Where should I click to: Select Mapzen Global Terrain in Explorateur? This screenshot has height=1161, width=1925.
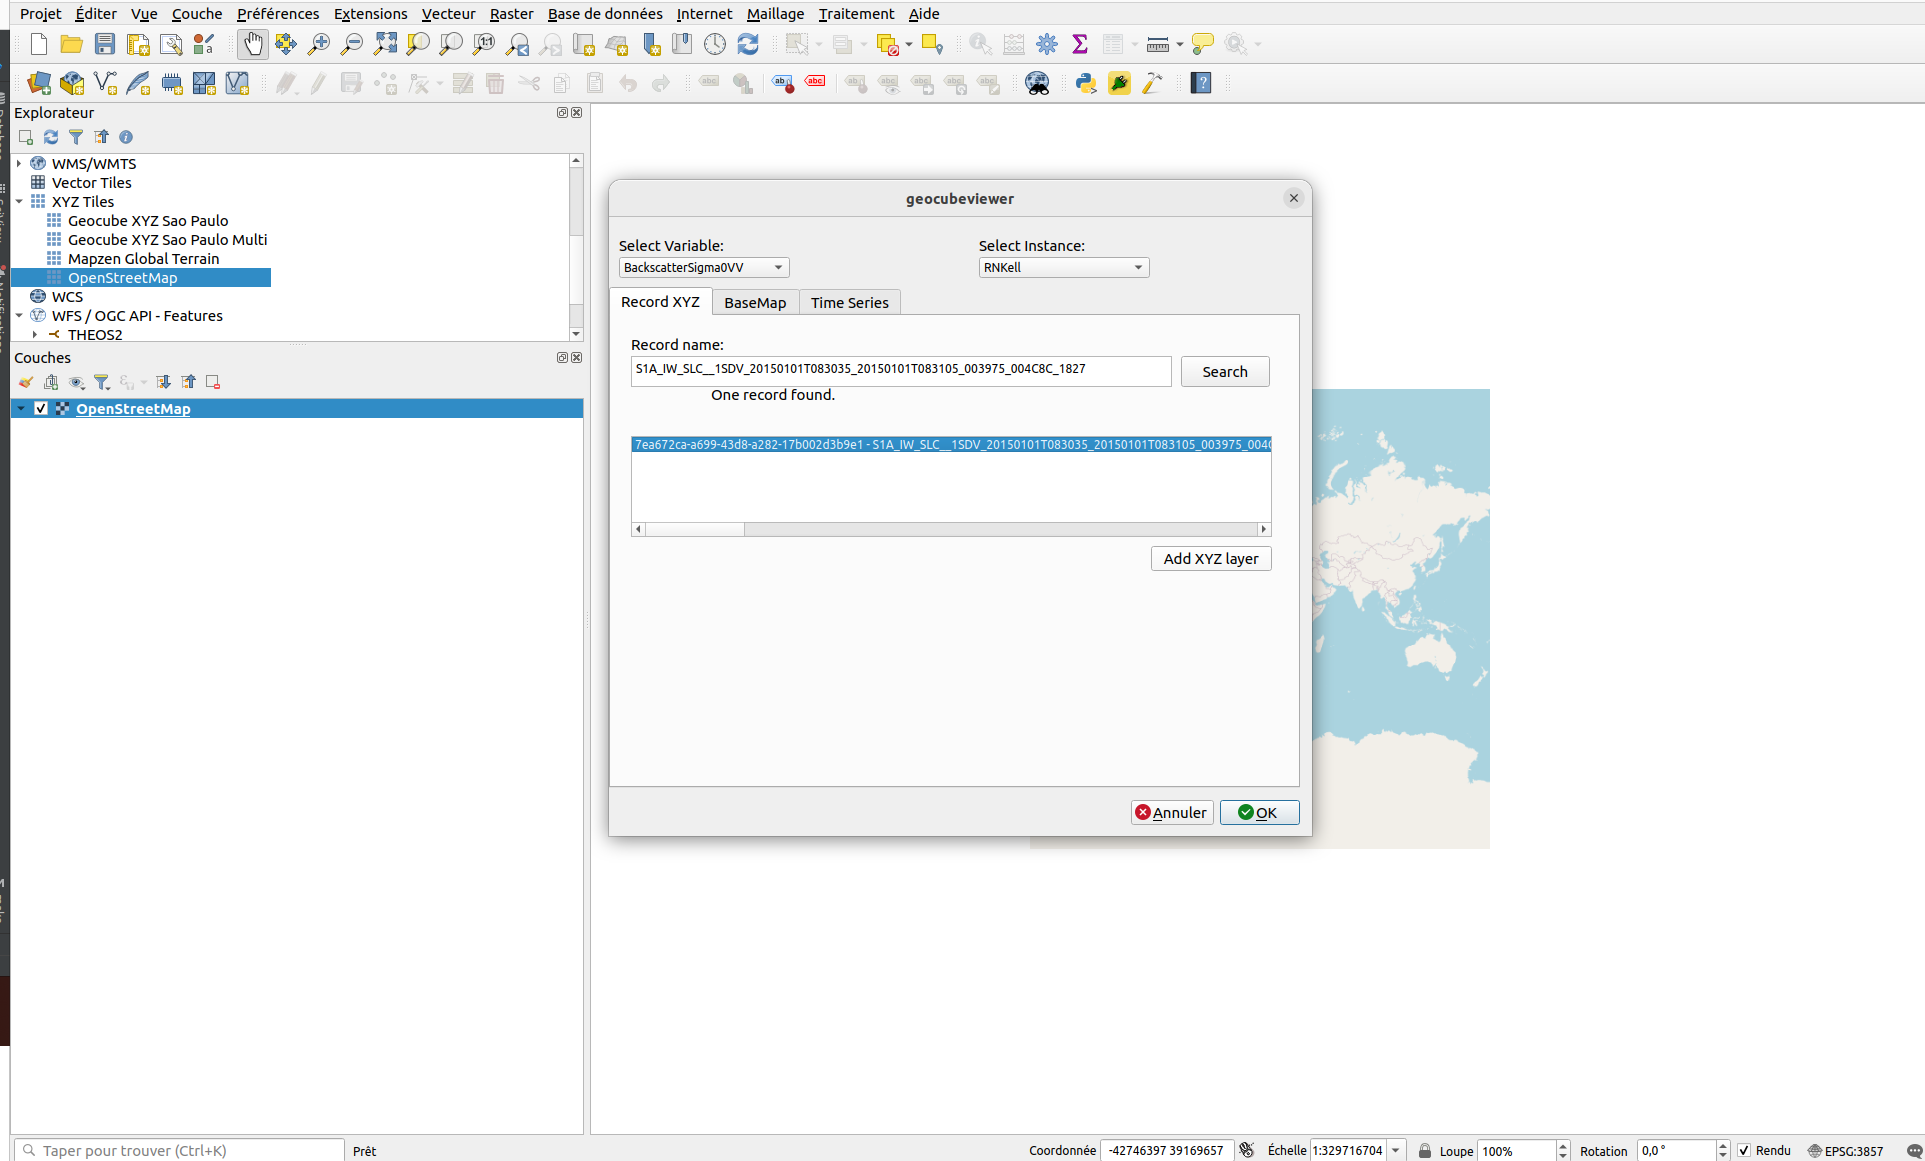[x=143, y=258]
